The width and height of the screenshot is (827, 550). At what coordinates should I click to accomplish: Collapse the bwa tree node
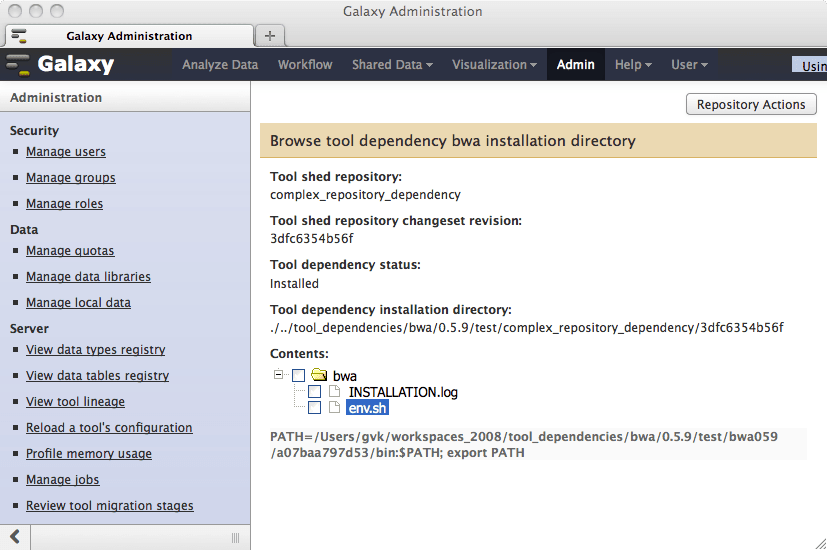click(278, 375)
